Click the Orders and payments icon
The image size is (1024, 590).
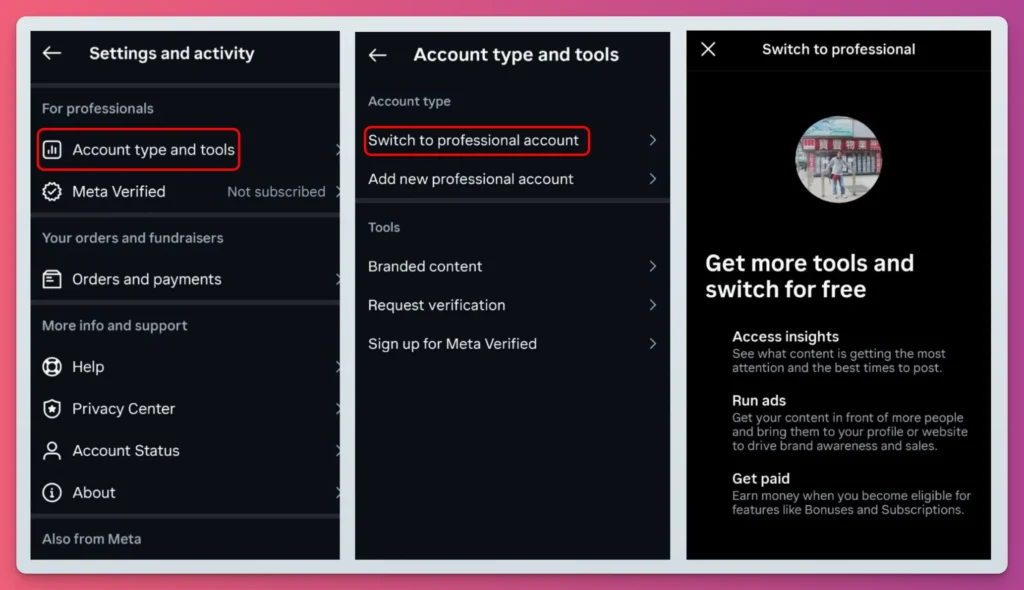click(x=52, y=280)
